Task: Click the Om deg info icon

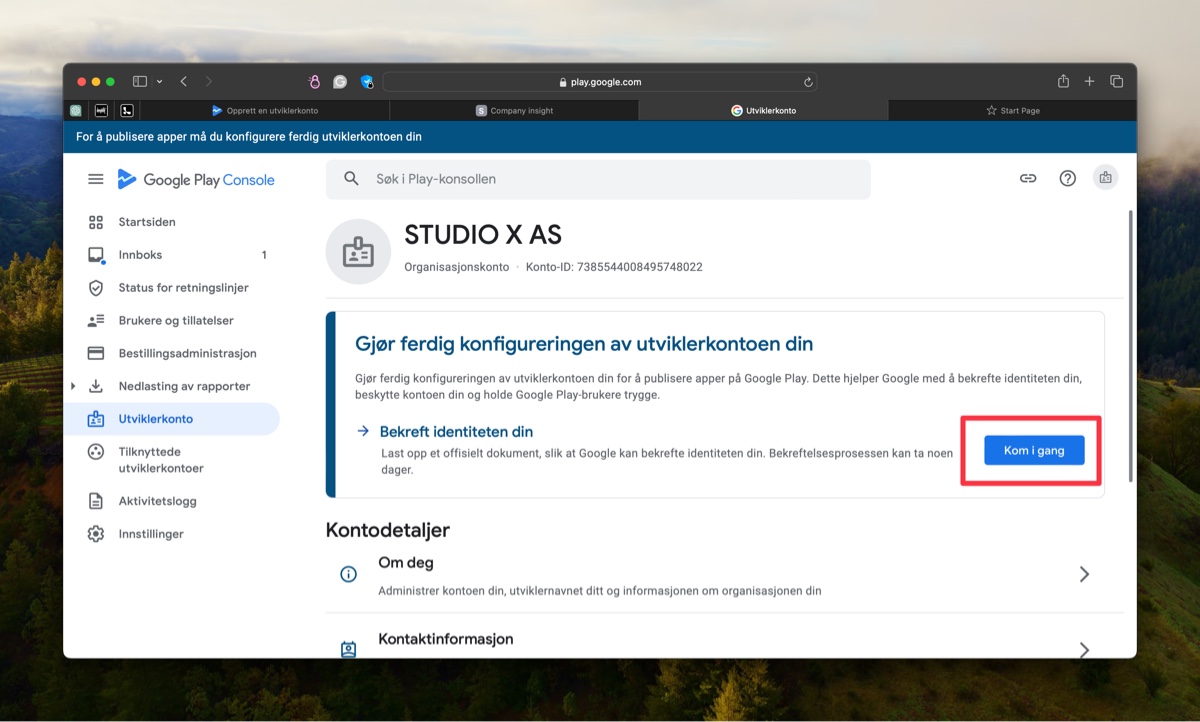Action: tap(348, 574)
